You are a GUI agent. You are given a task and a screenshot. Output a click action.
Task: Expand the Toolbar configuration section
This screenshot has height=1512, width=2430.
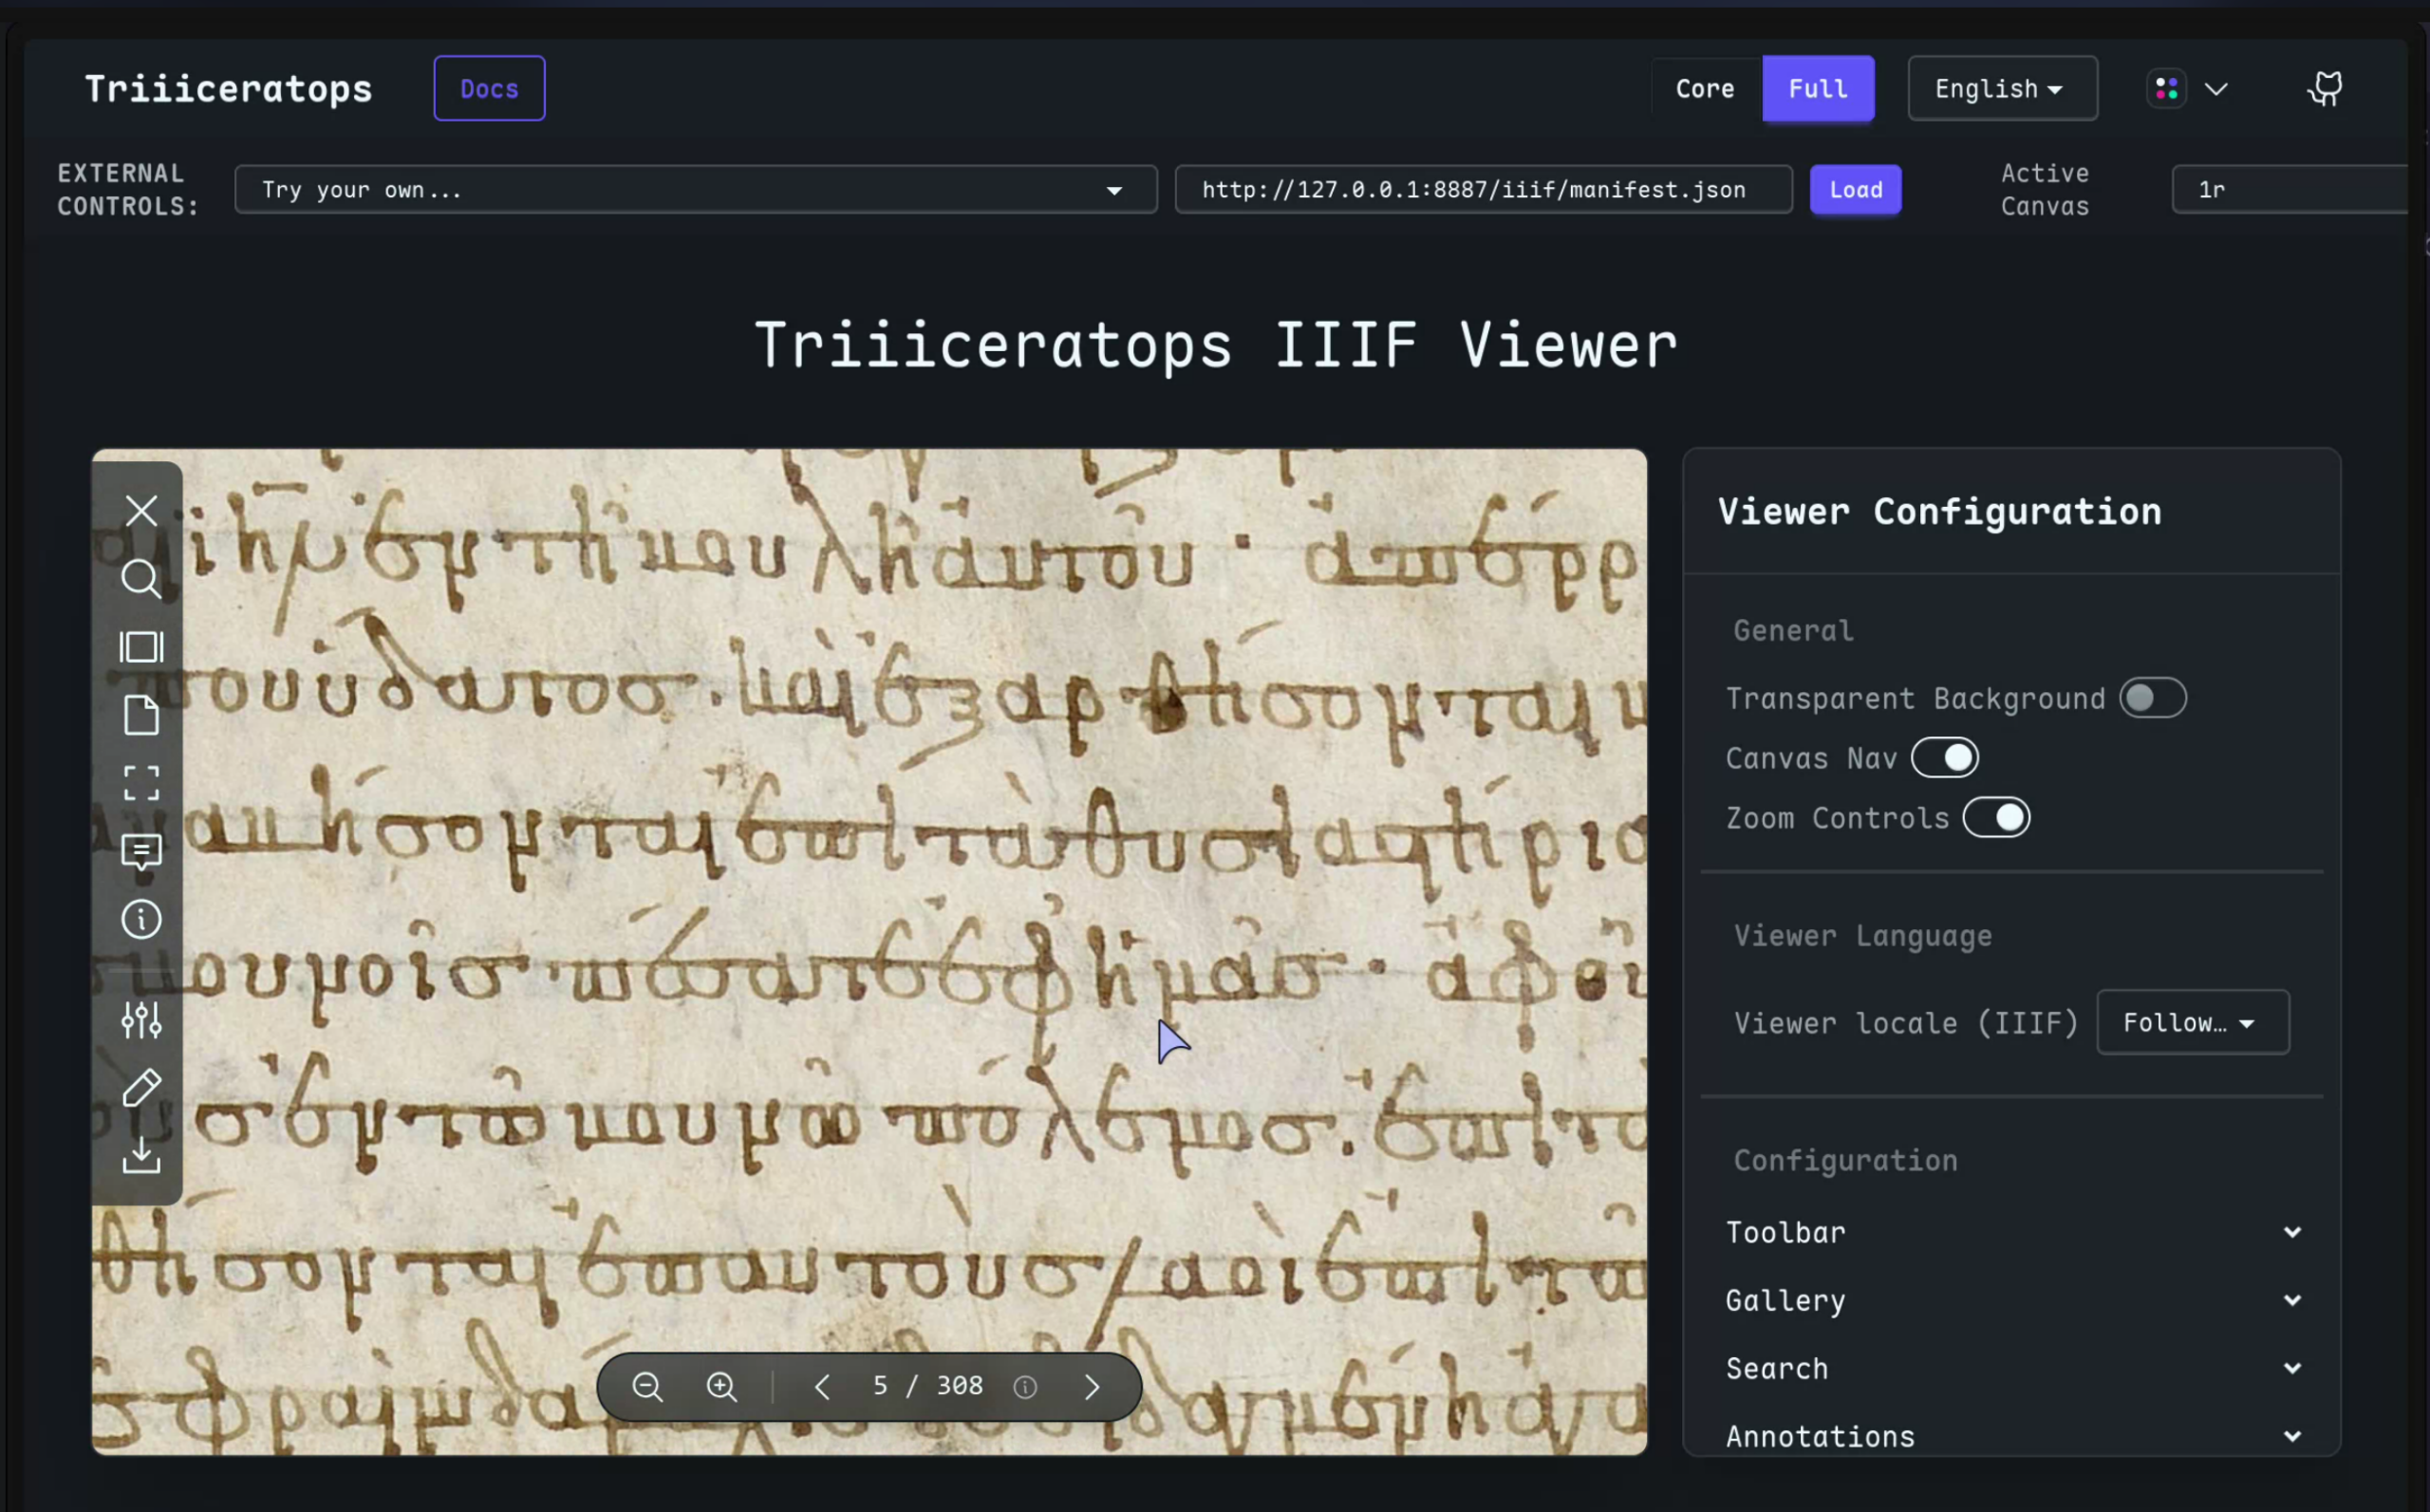2012,1232
